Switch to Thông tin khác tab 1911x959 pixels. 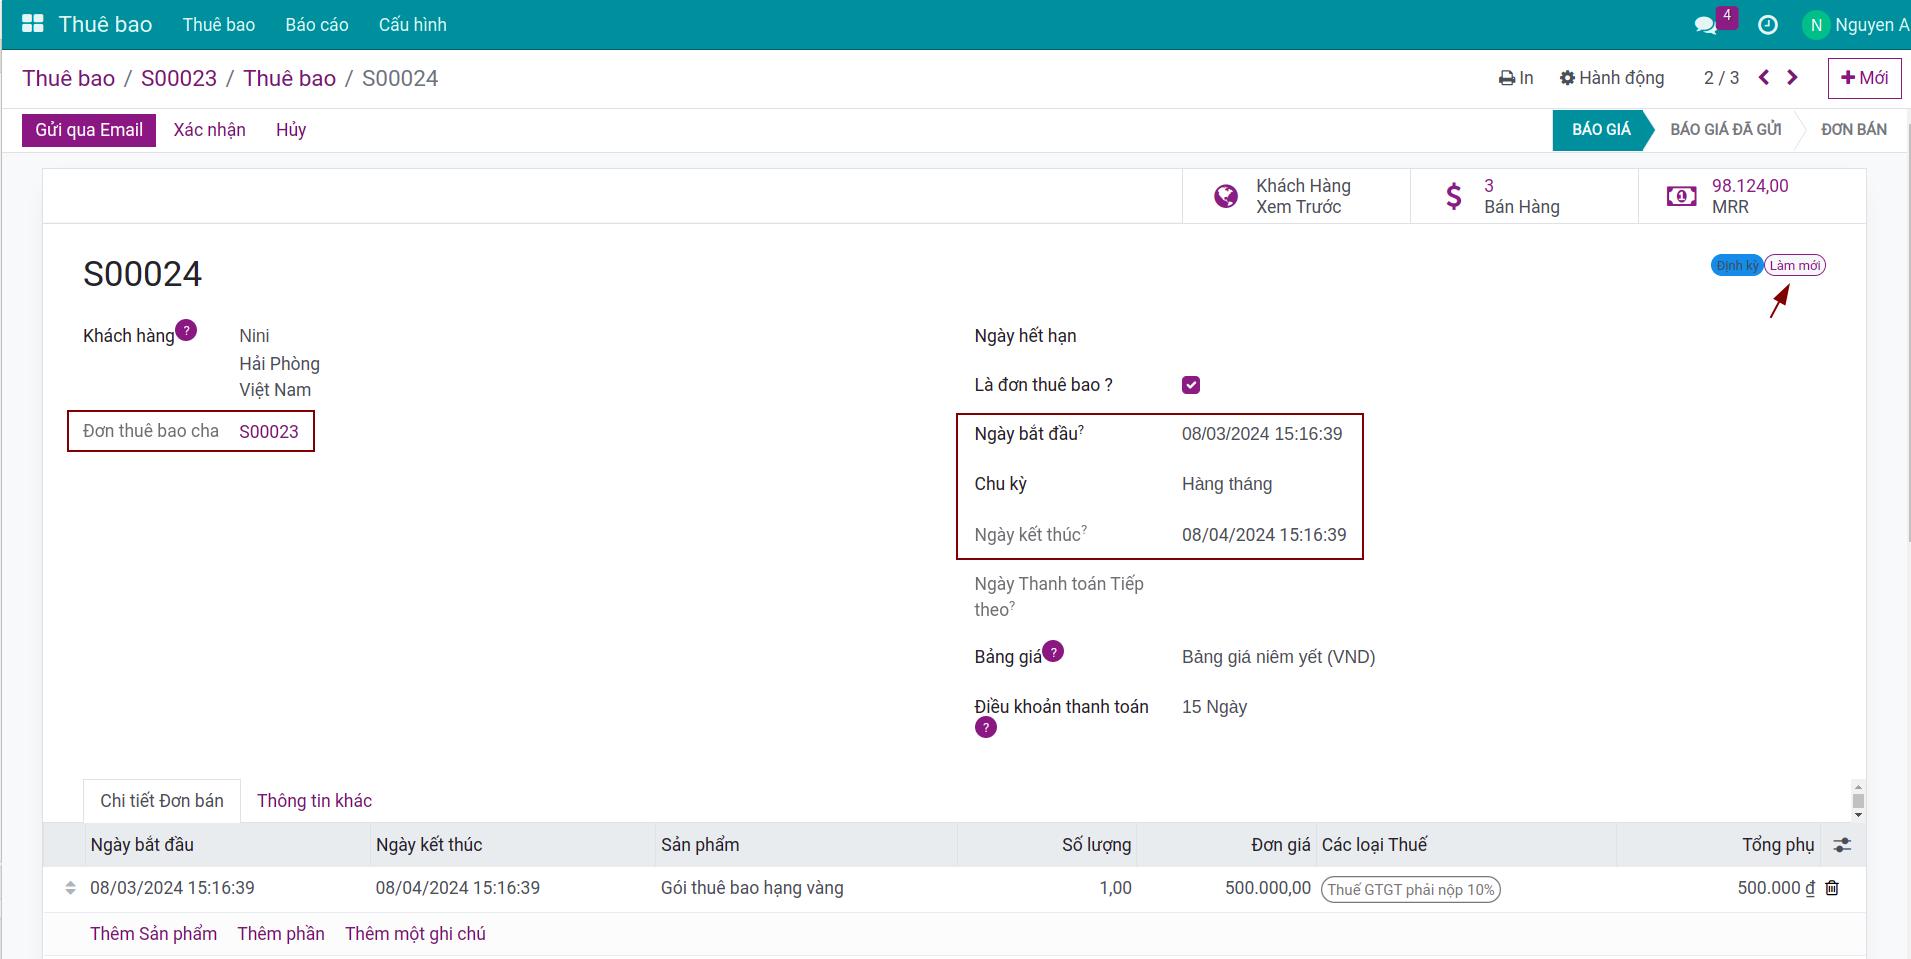point(314,801)
